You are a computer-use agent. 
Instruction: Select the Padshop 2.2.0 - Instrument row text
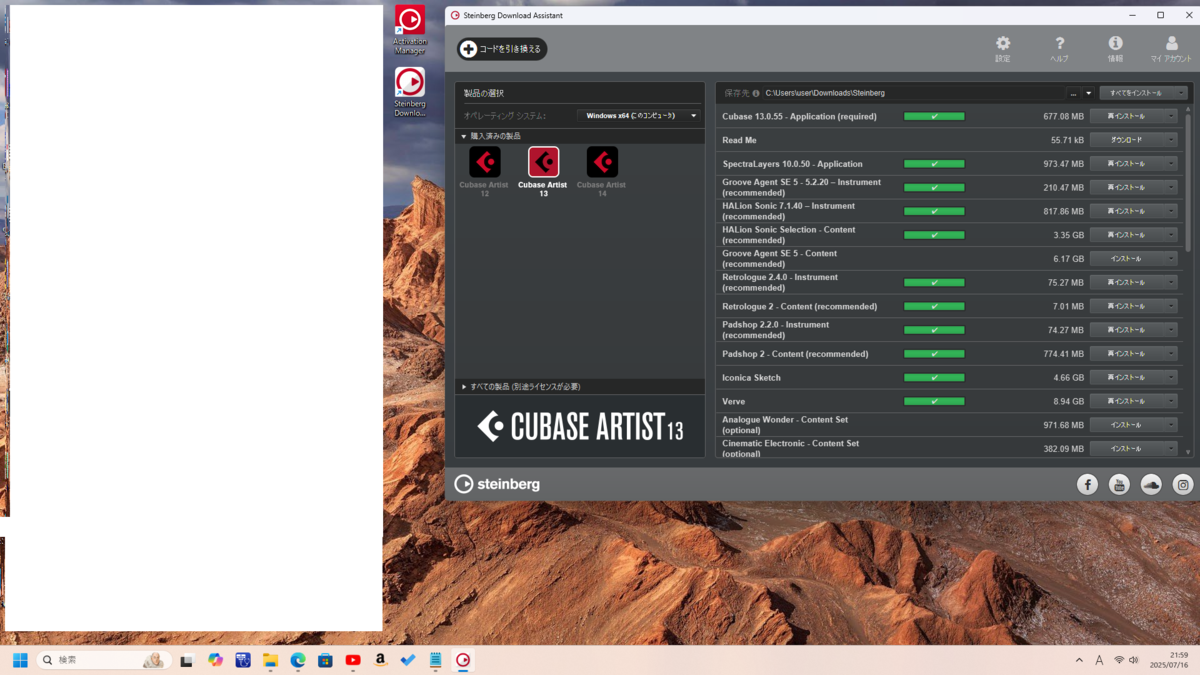point(775,330)
